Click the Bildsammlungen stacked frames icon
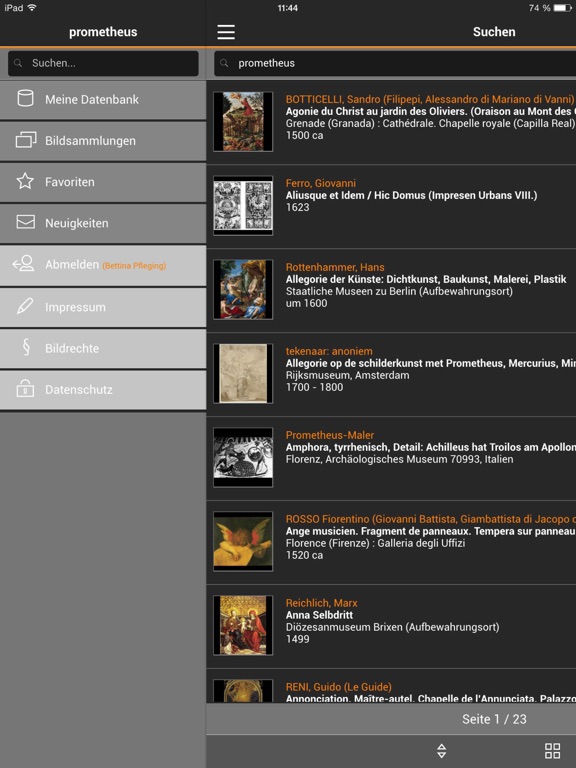The image size is (576, 768). click(x=25, y=140)
